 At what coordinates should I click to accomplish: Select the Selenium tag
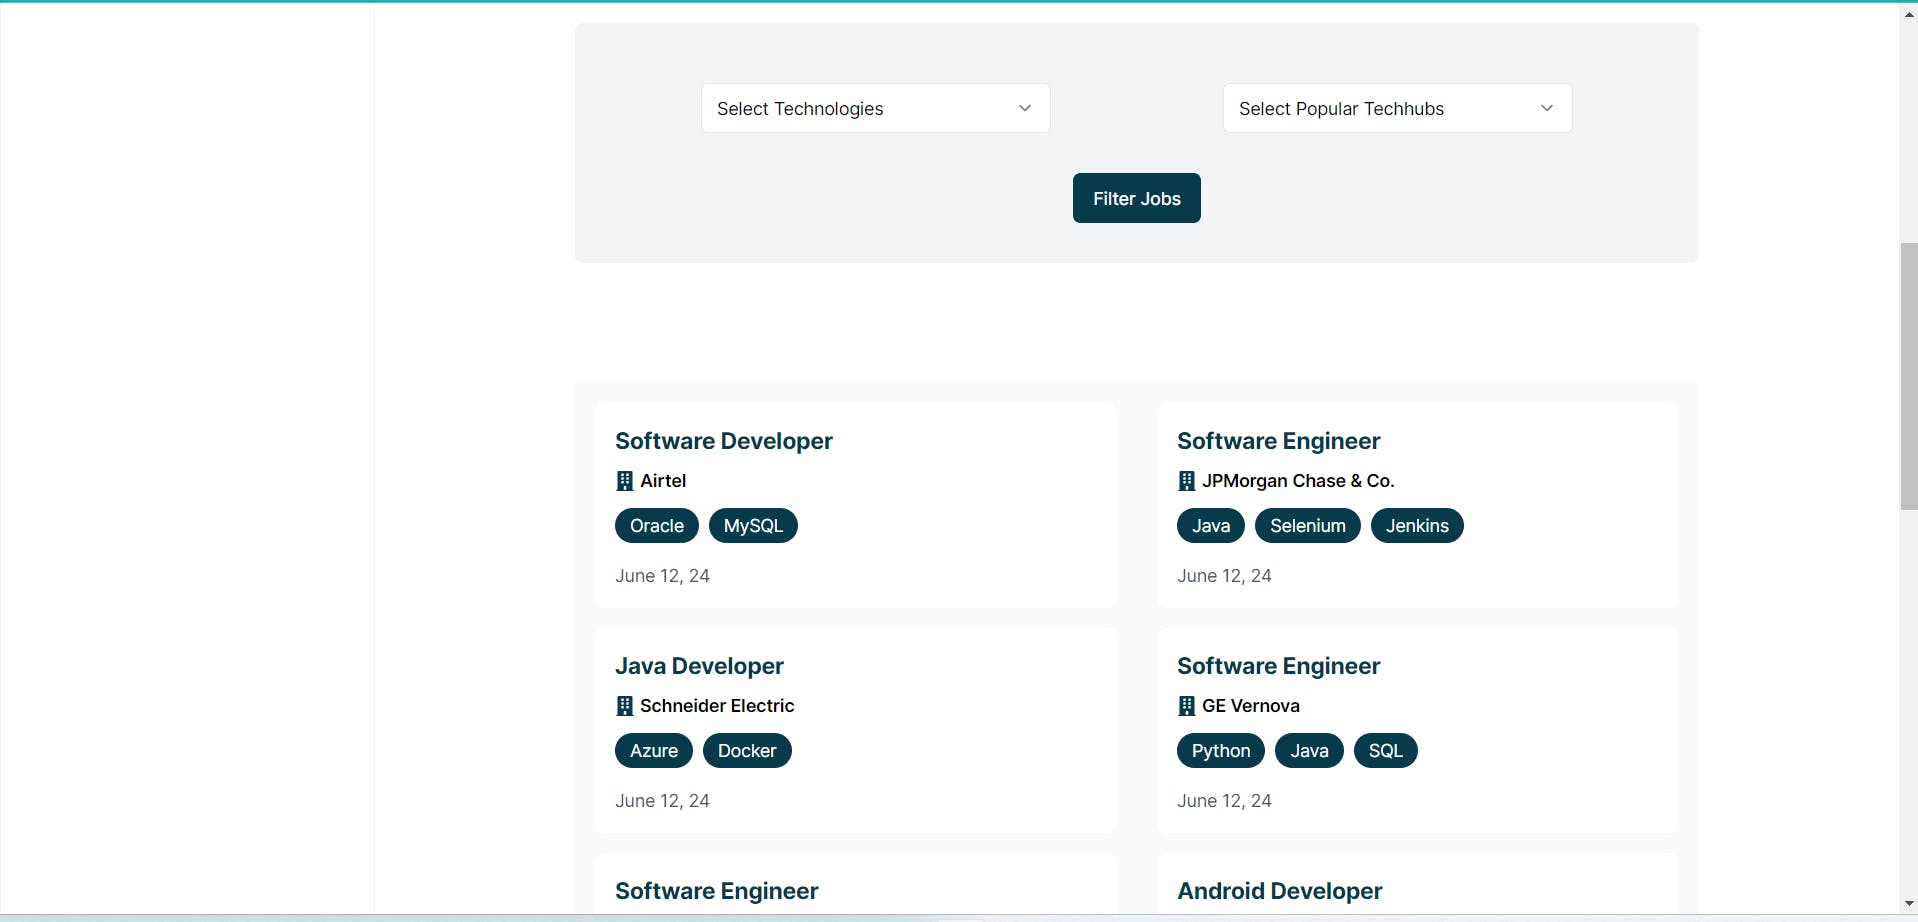coord(1308,526)
